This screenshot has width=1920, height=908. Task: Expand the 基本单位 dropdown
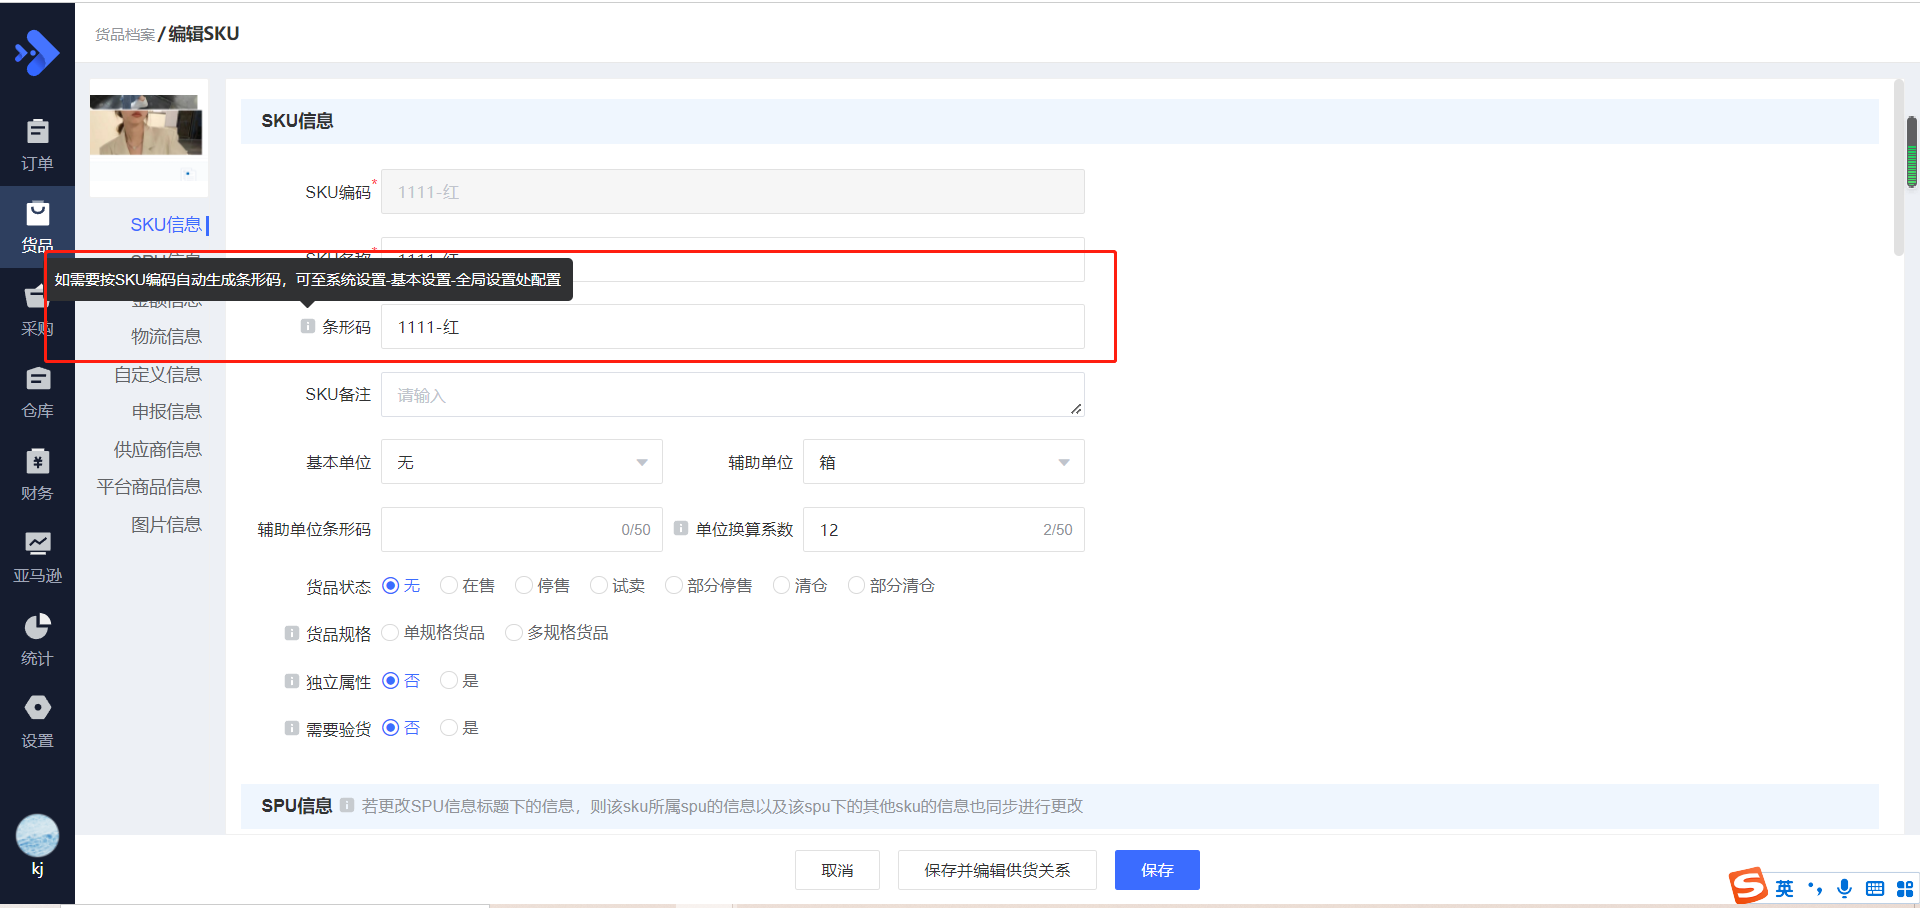521,462
